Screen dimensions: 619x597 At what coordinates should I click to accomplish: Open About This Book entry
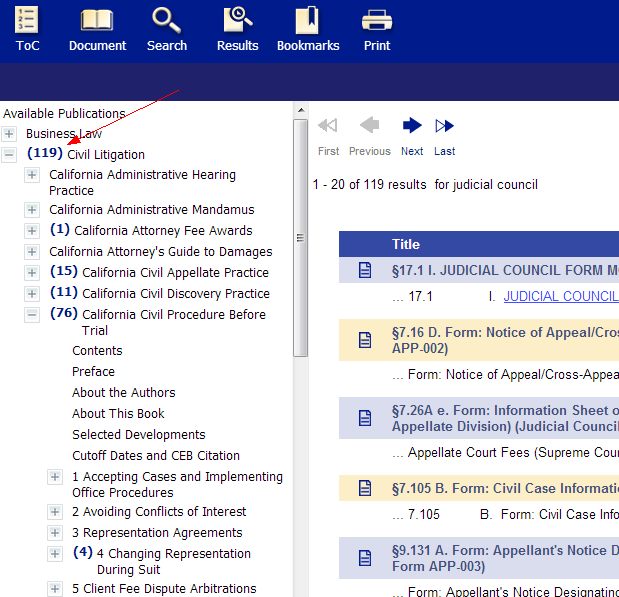click(x=118, y=413)
